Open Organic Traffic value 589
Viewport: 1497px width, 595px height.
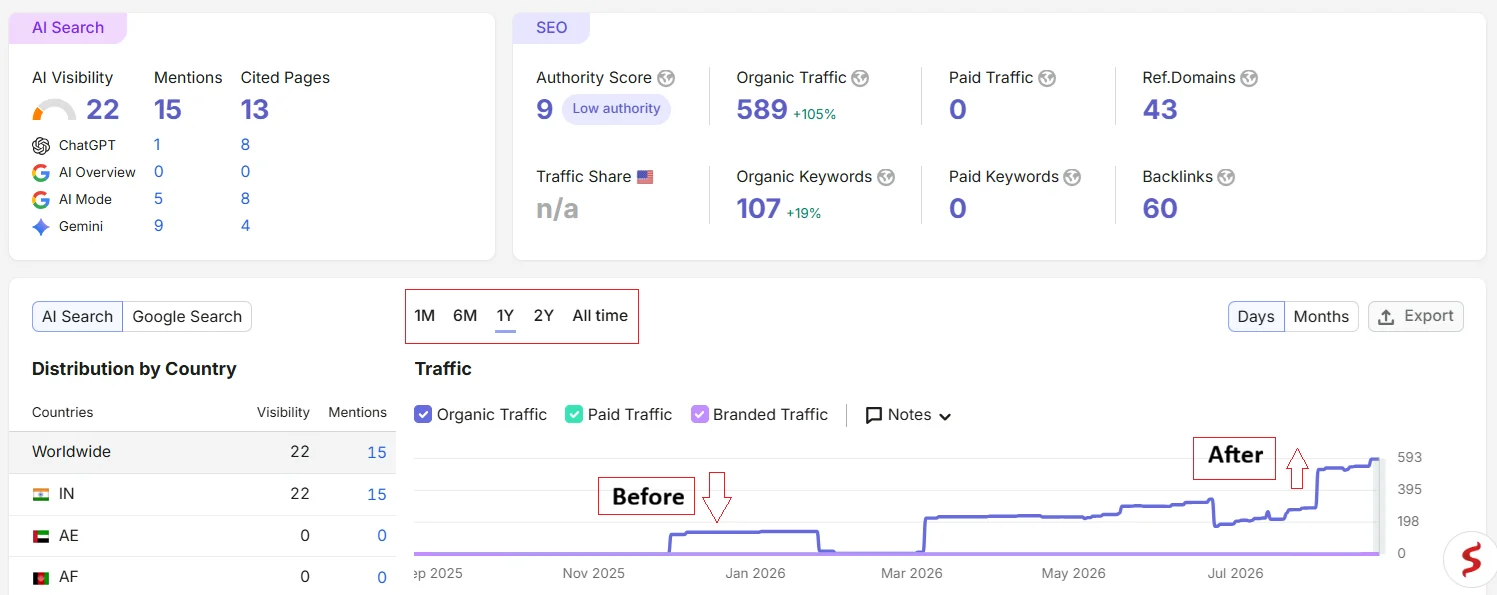pos(762,110)
